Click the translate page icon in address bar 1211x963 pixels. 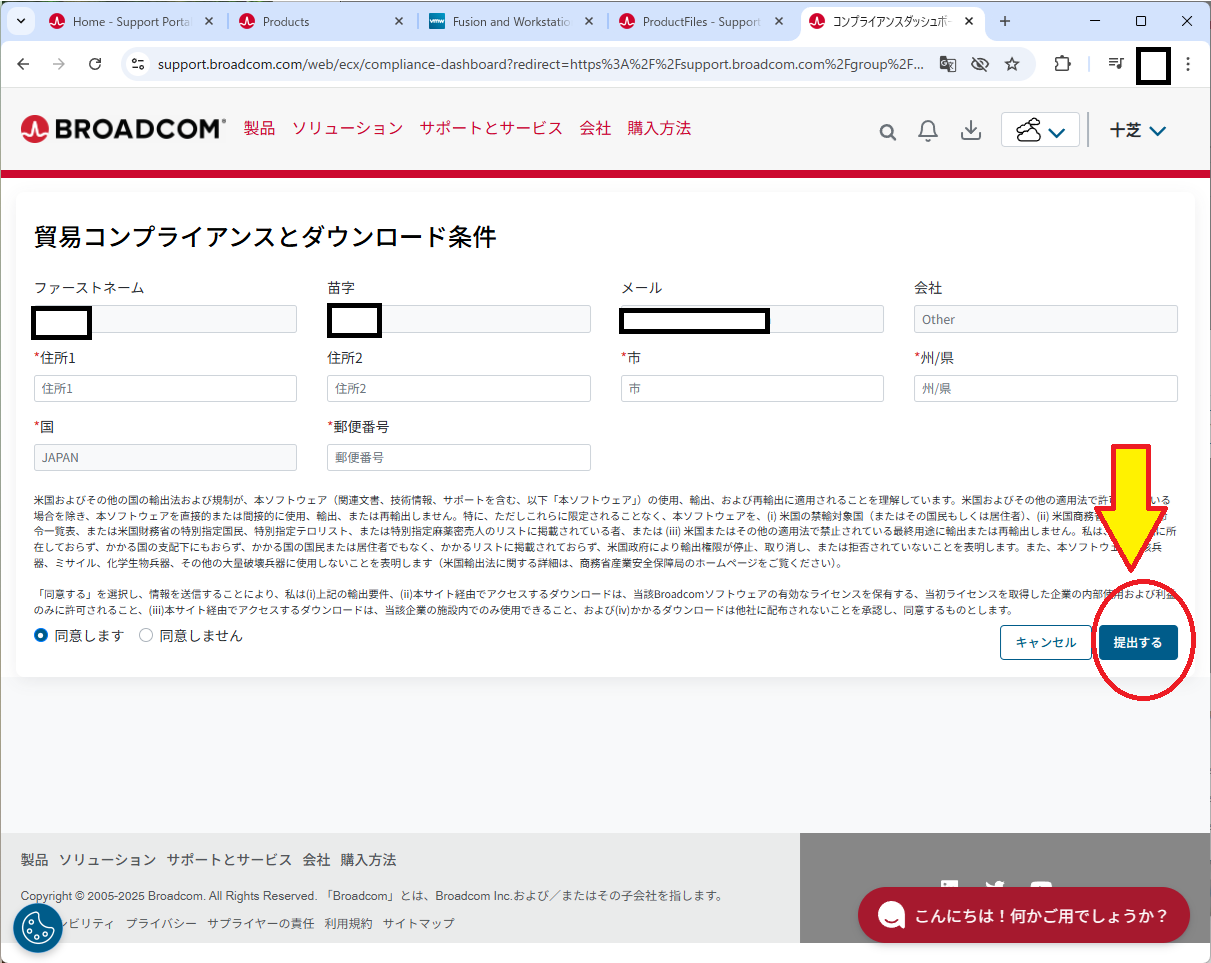tap(947, 64)
